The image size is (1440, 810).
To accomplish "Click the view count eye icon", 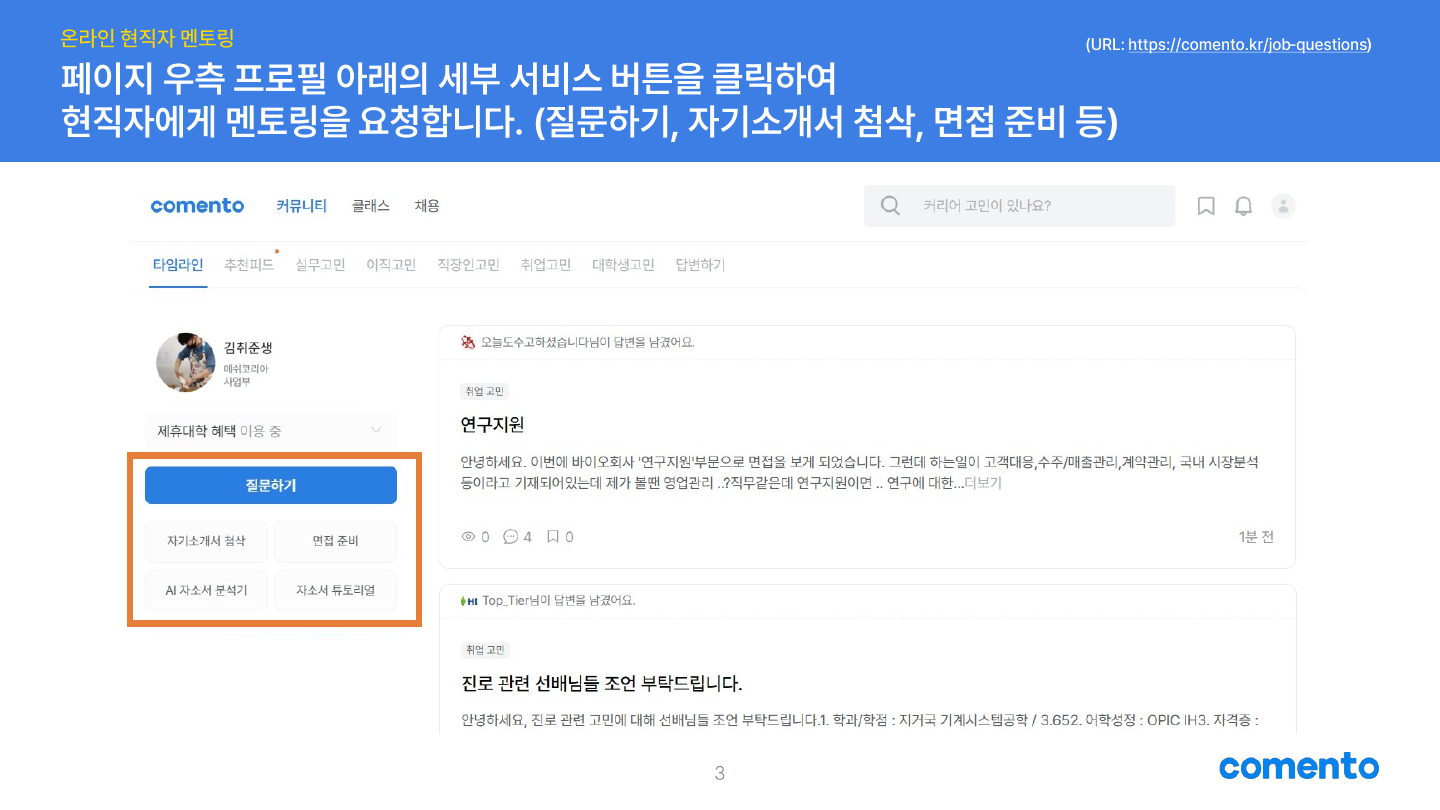I will [468, 537].
